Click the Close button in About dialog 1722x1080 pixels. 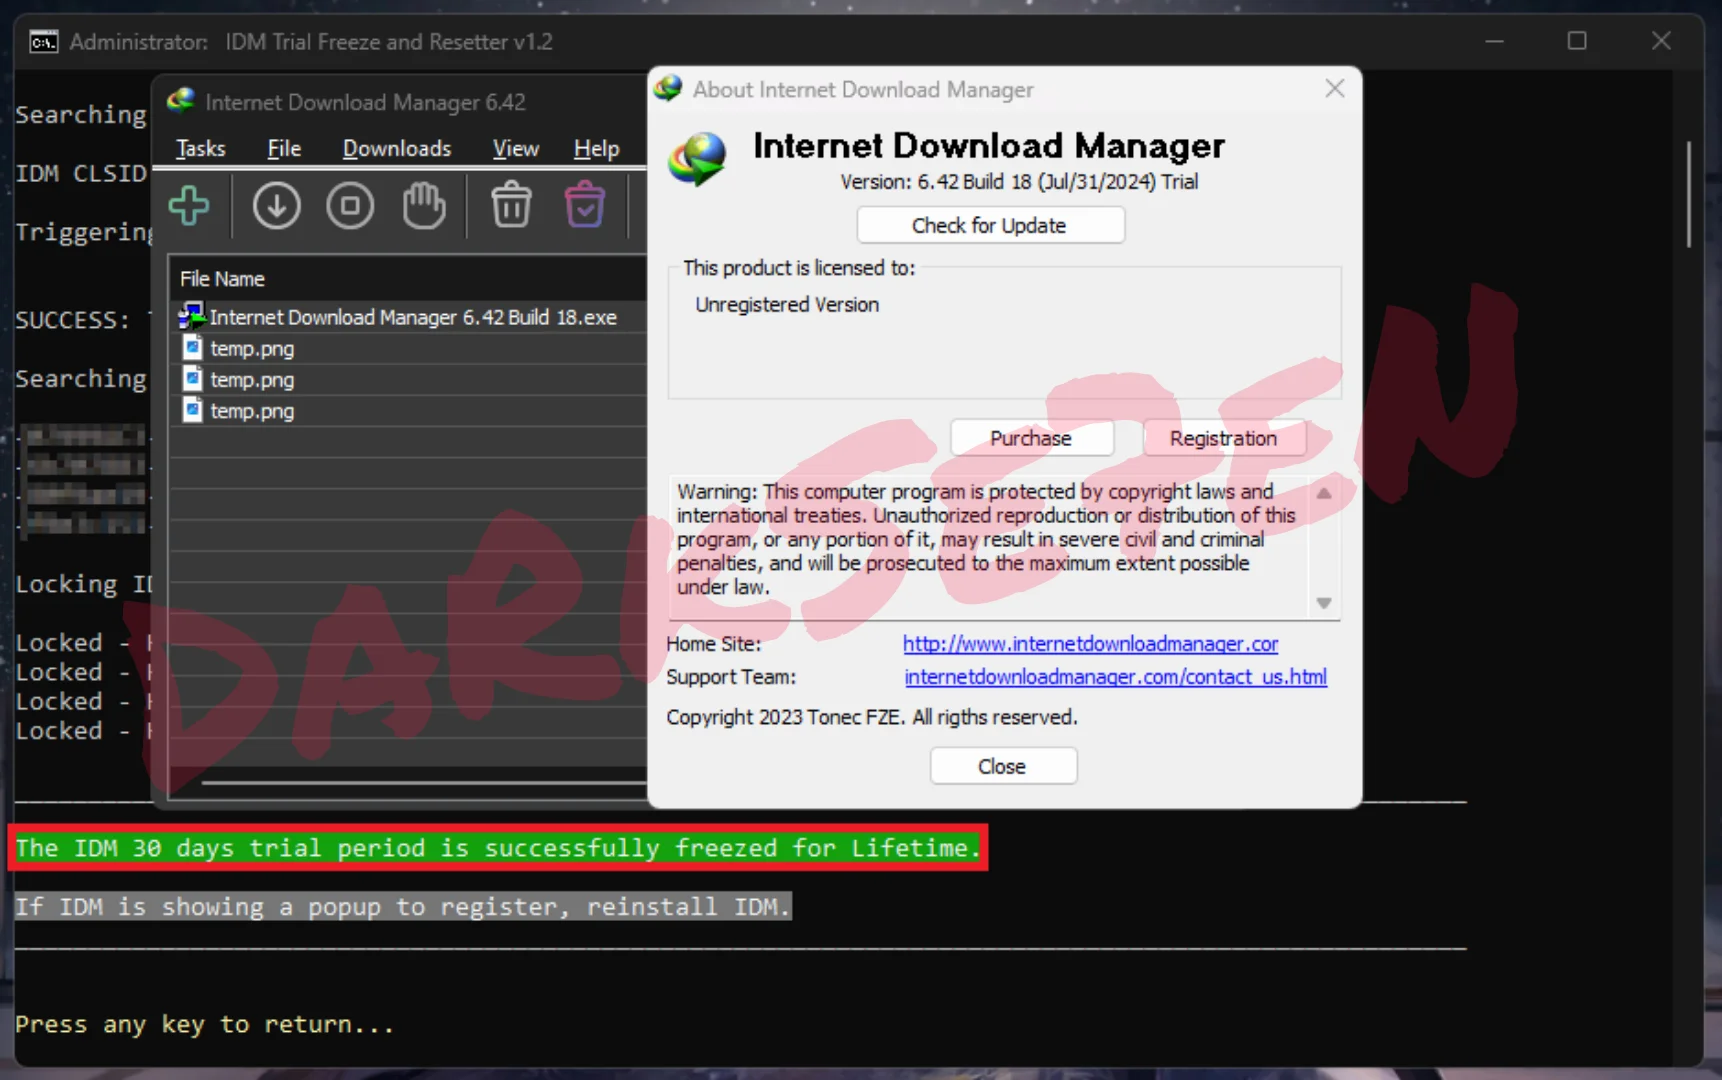pyautogui.click(x=1003, y=766)
